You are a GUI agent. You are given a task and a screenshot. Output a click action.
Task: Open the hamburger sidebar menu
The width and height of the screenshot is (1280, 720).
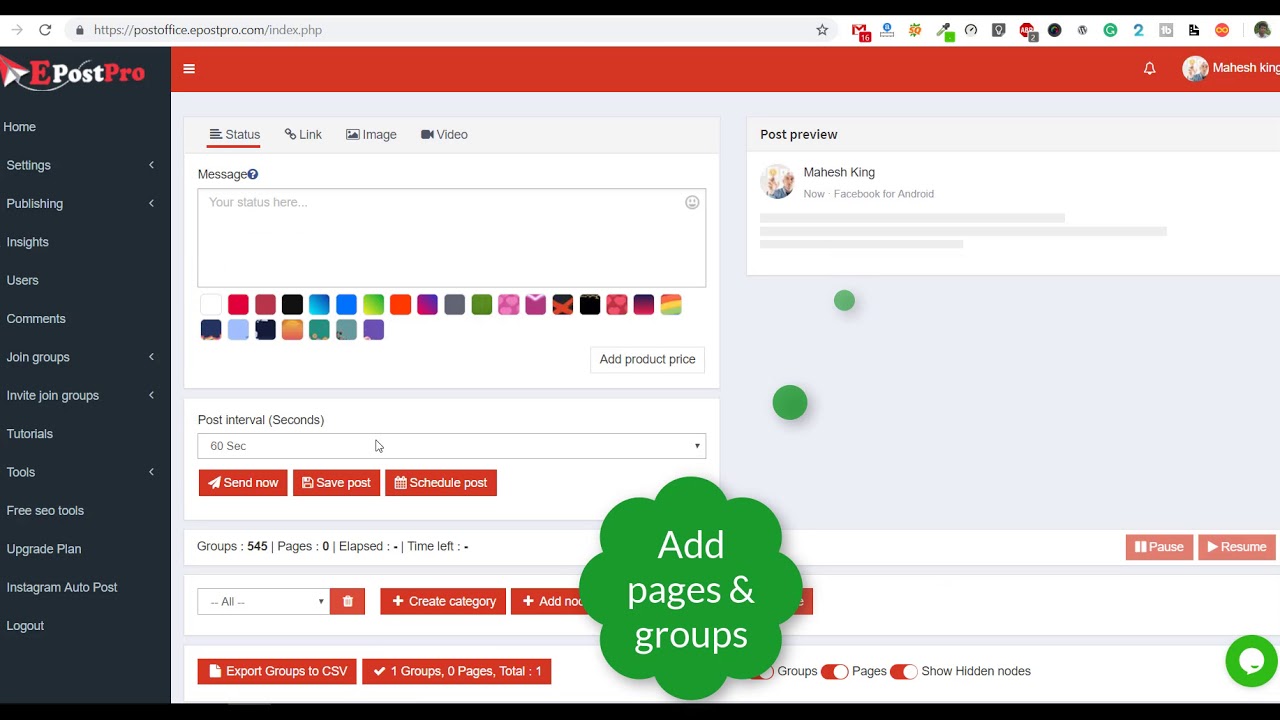tap(189, 69)
